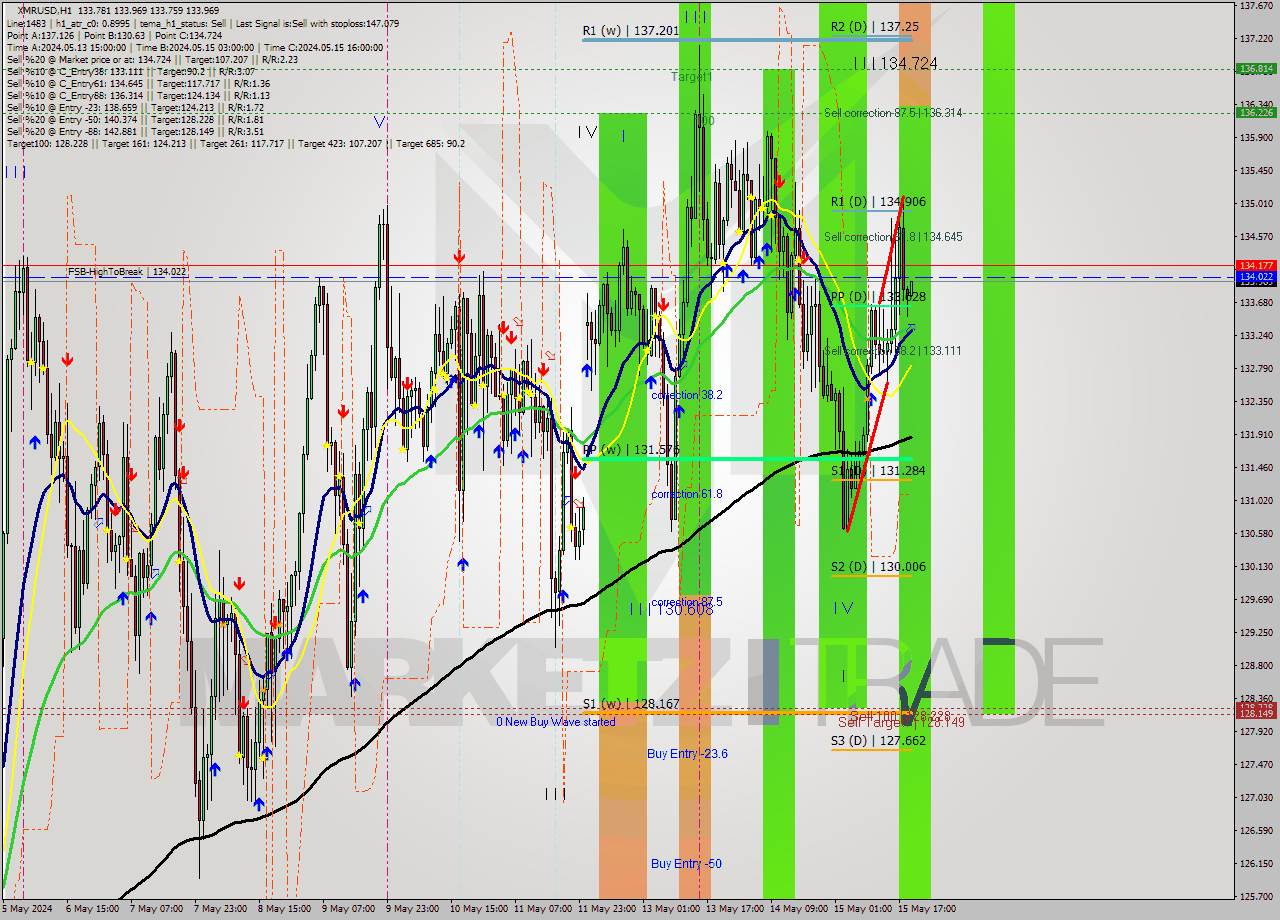This screenshot has height=920, width=1280.
Task: Click the PP (D) | 133.628 pivot label
Action: point(878,297)
